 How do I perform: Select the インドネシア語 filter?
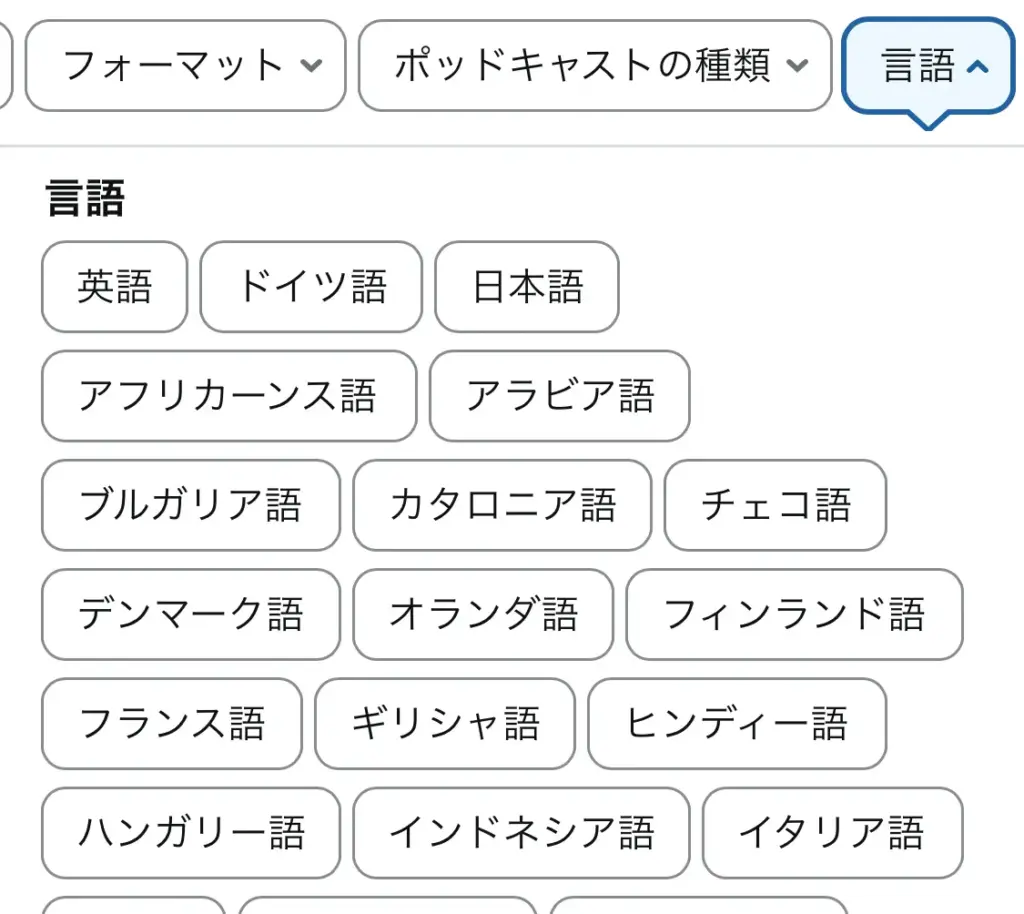coord(522,834)
